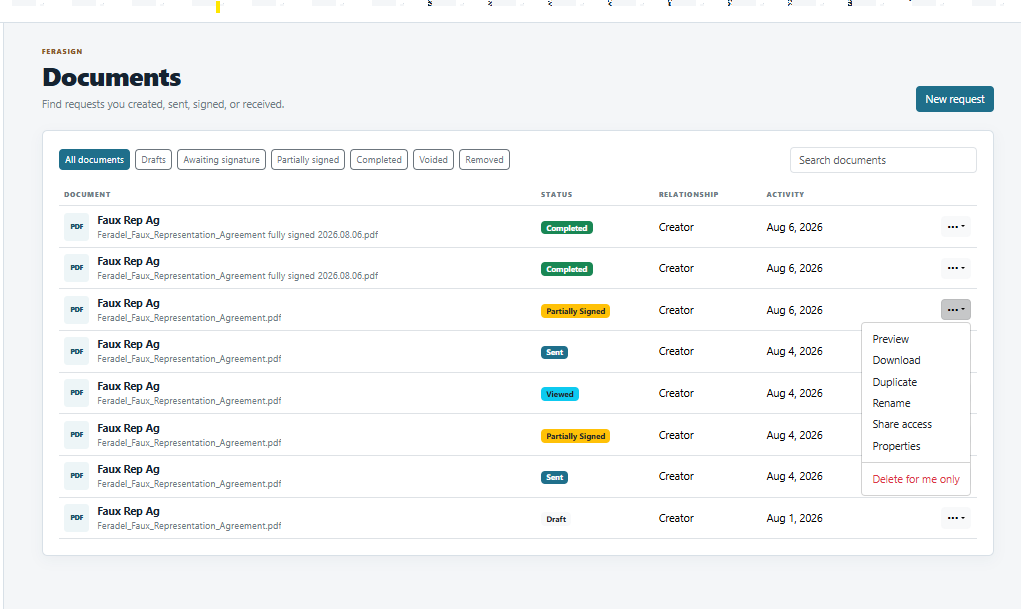Show the All documents filter
This screenshot has height=609, width=1021.
click(94, 160)
